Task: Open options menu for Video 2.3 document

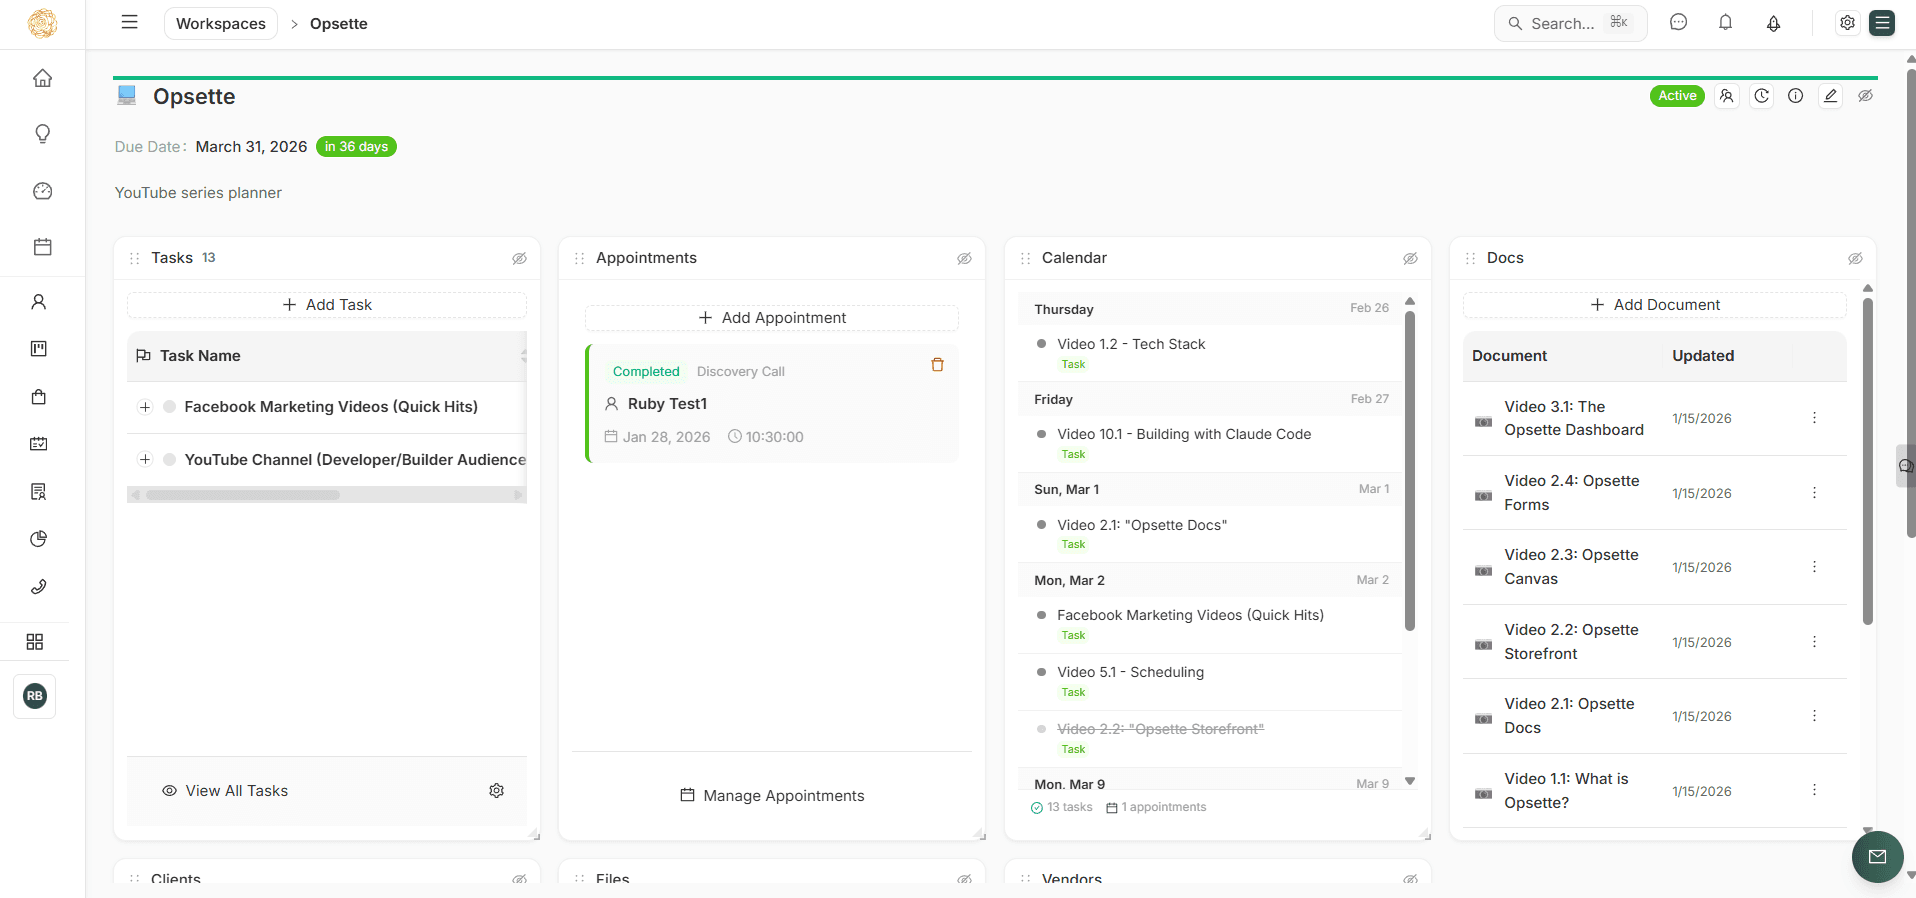Action: 1815,567
